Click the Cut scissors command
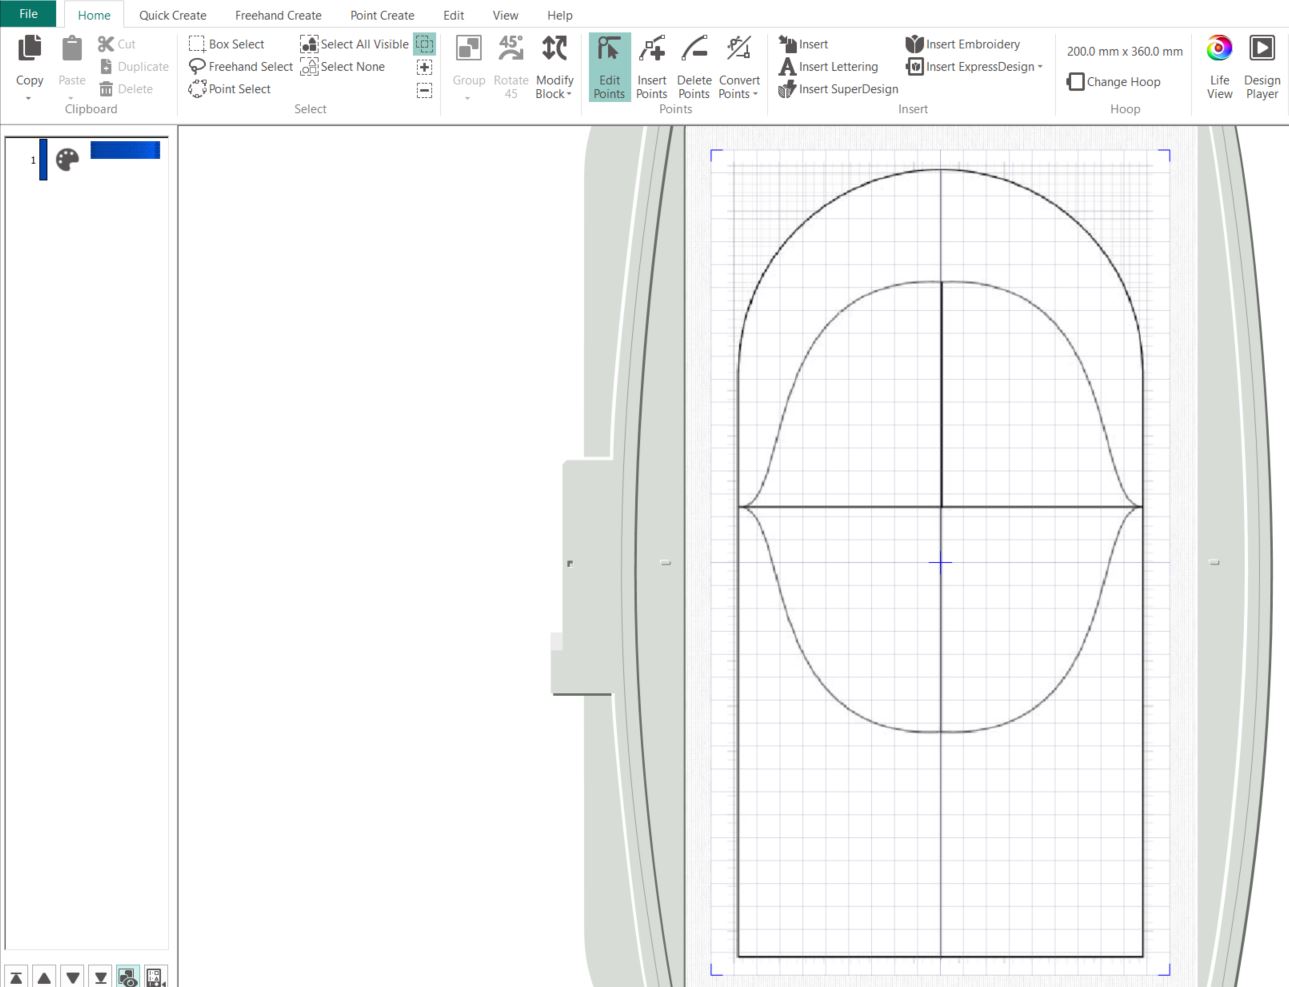1289x987 pixels. tap(116, 44)
